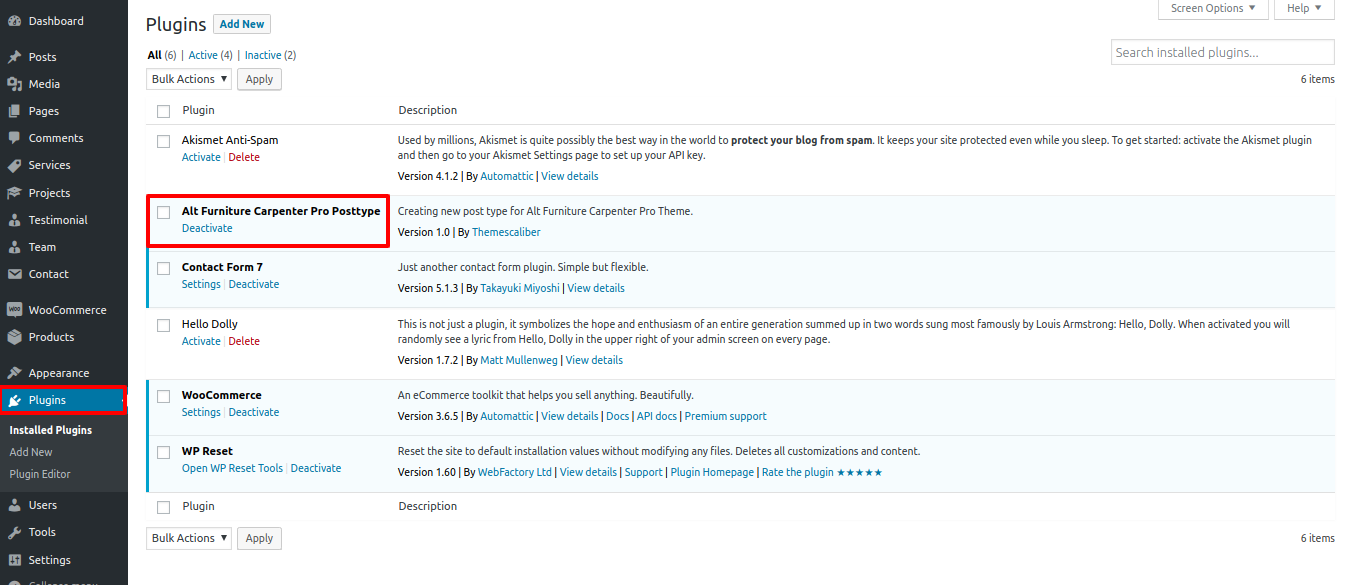Show All plugins filter
The width and height of the screenshot is (1351, 585).
[x=155, y=55]
